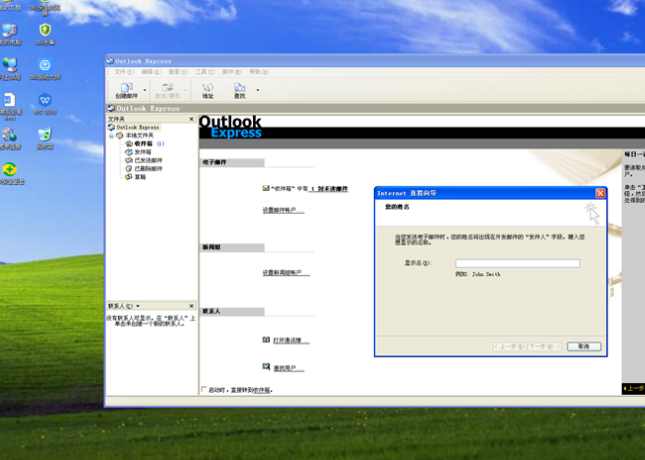Screen dimensions: 645x460
Task: Open the 360安全卫士 desktop icon
Action: (11, 174)
